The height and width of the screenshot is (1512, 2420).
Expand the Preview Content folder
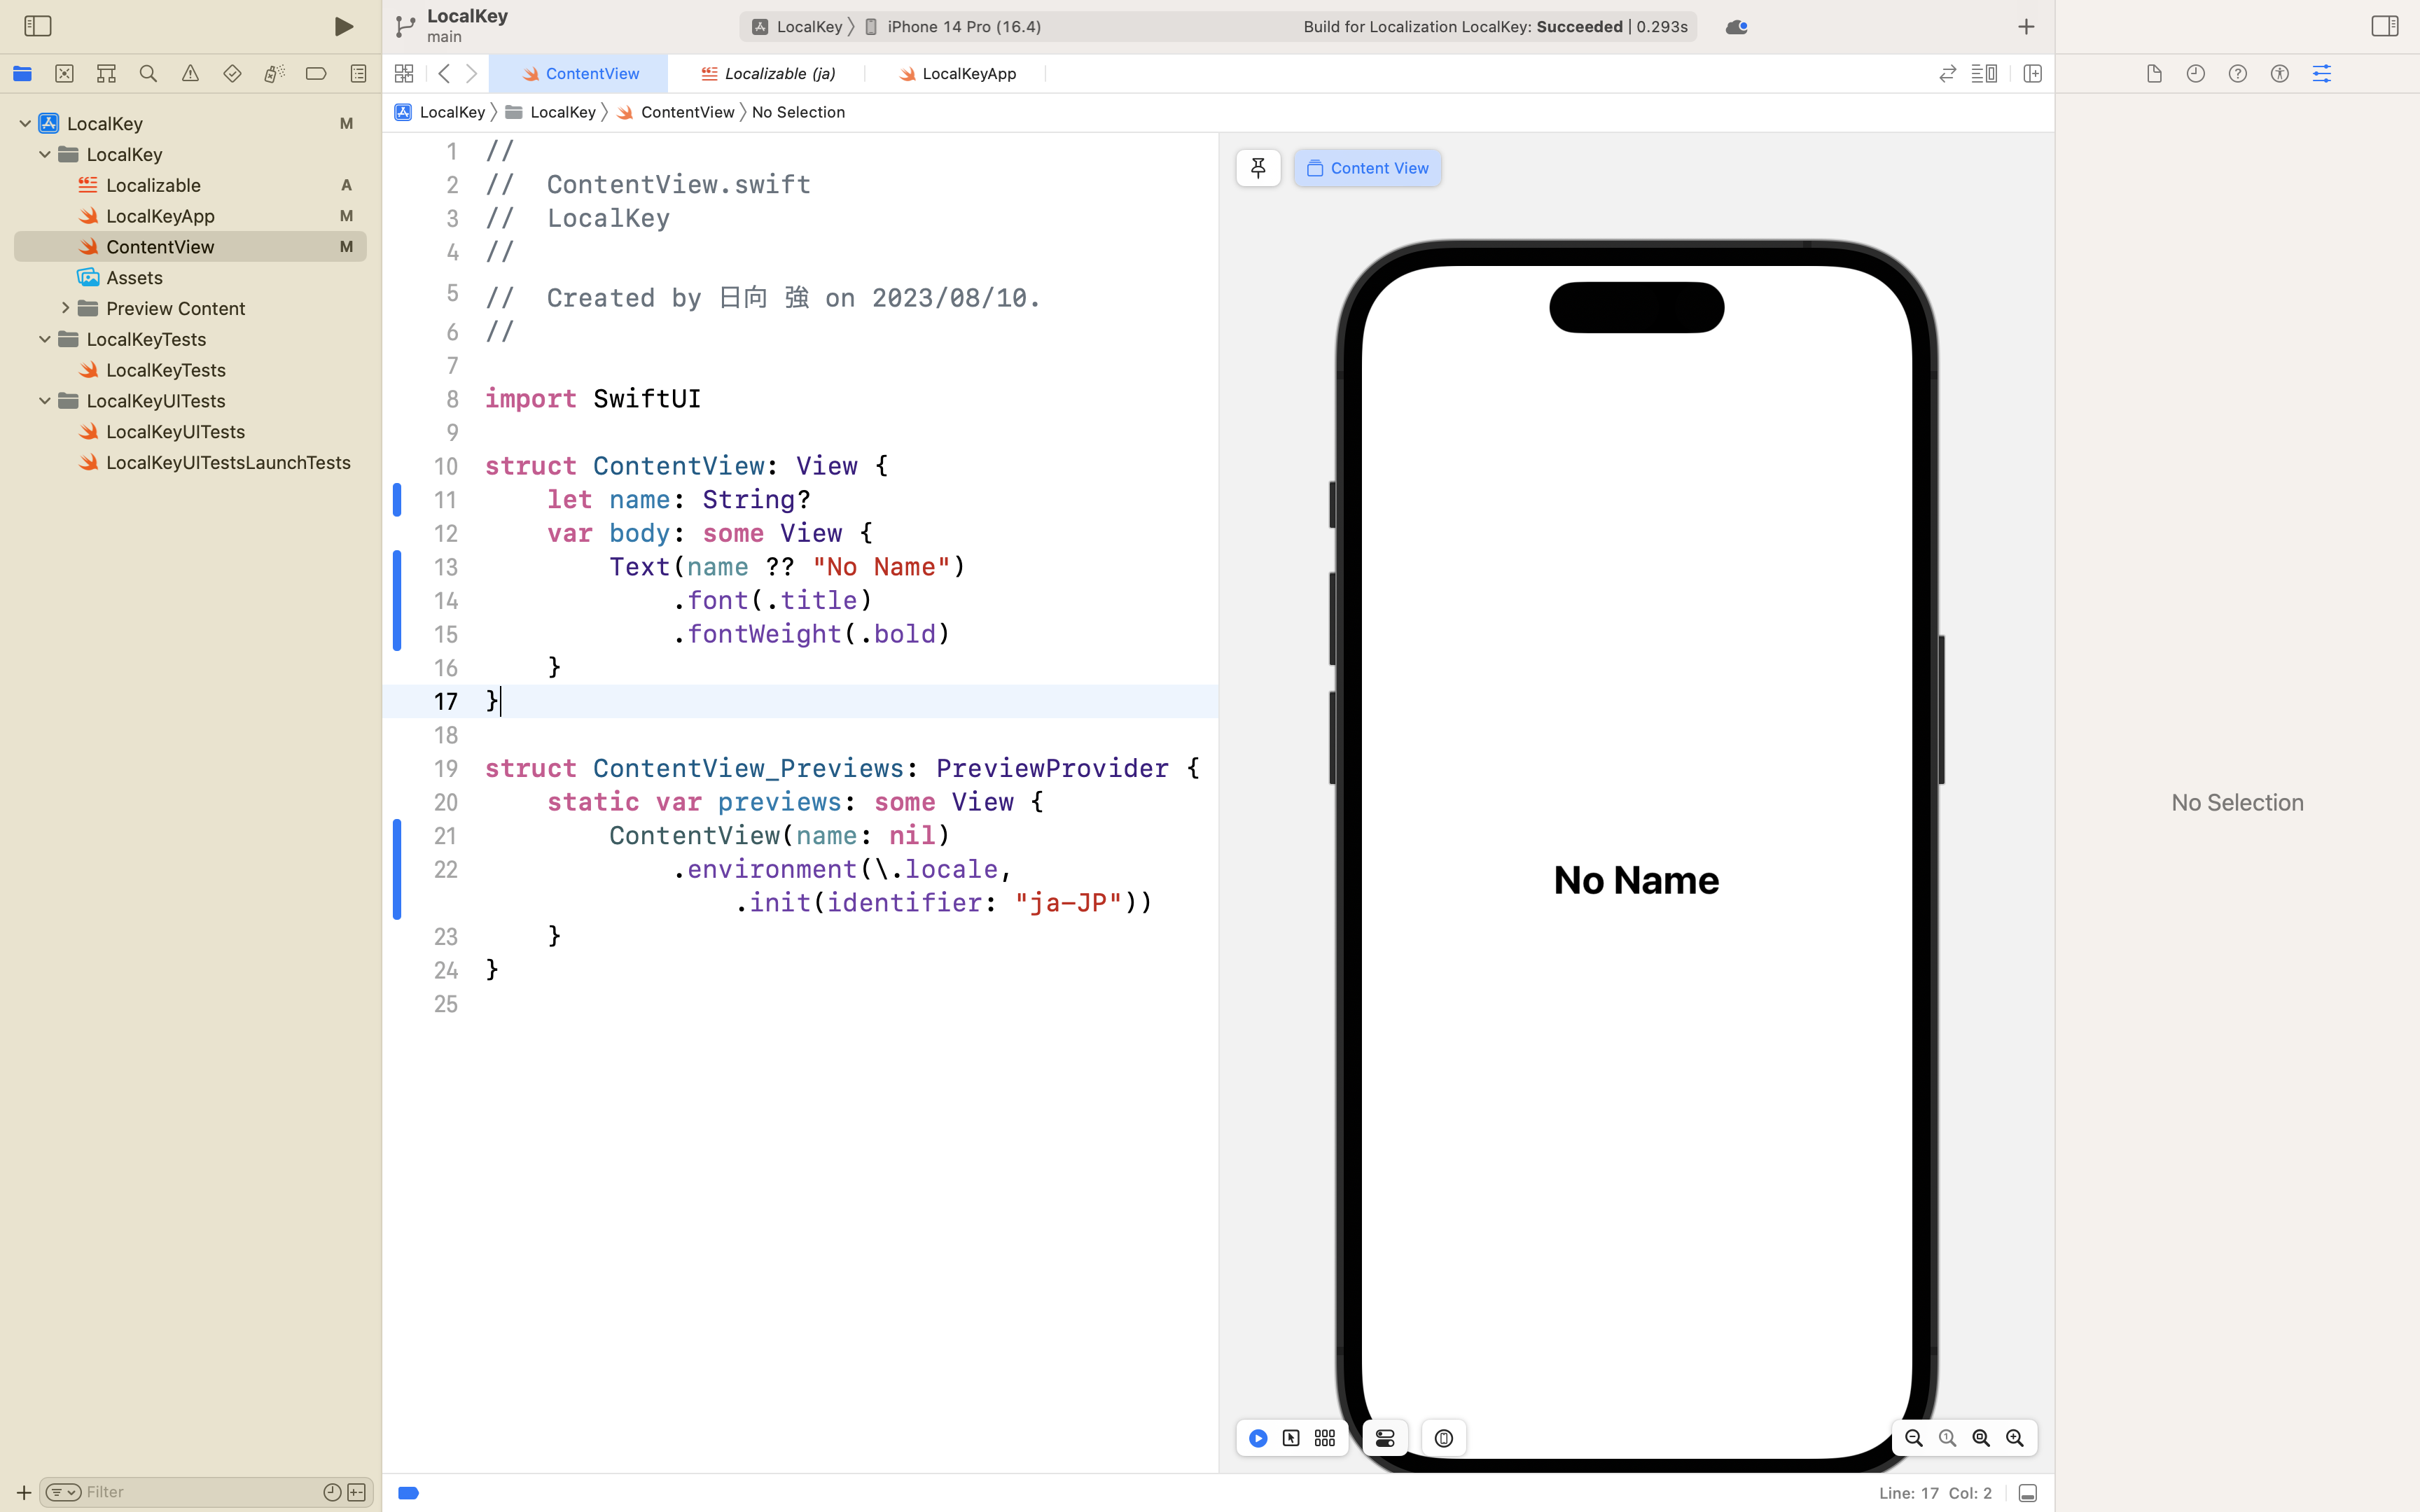point(66,308)
